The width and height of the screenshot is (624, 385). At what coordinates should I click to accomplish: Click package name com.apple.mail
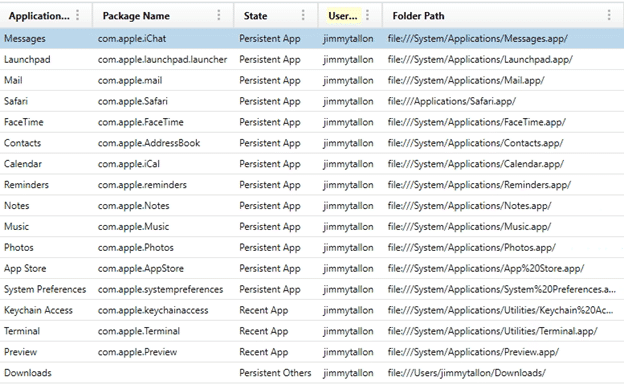pos(130,80)
